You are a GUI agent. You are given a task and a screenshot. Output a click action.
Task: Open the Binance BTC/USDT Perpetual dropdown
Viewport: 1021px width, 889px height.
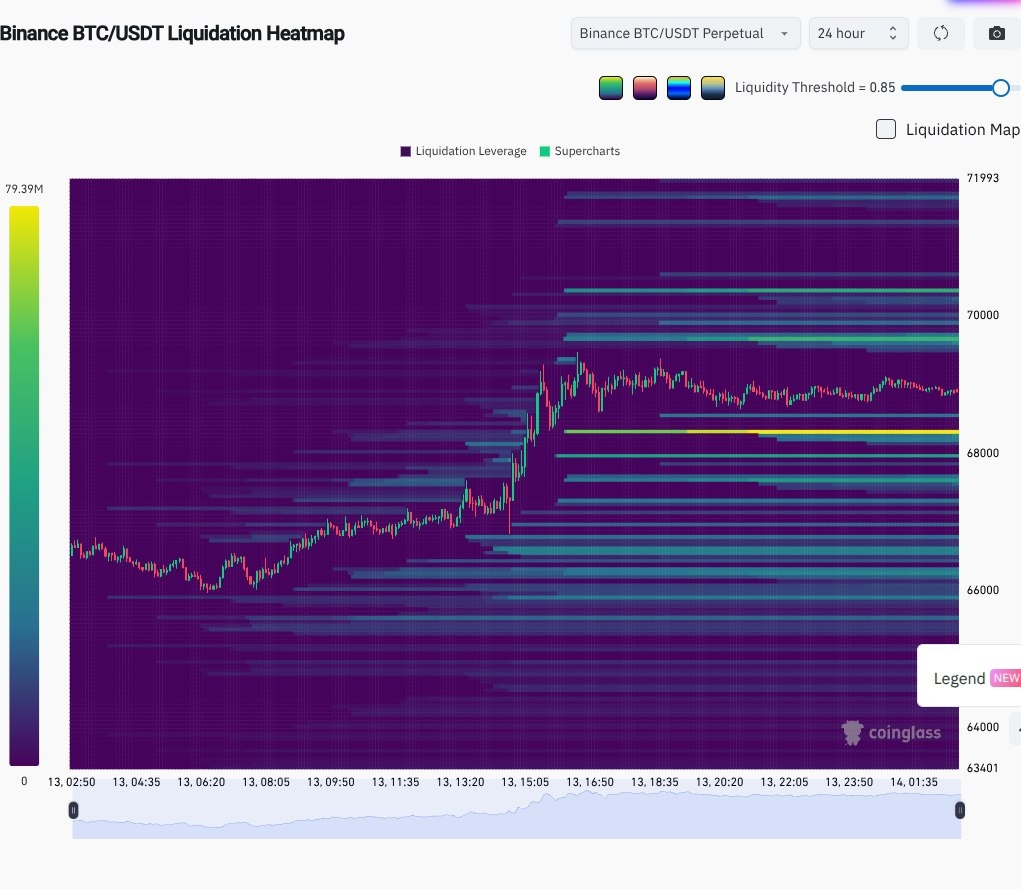pyautogui.click(x=685, y=33)
